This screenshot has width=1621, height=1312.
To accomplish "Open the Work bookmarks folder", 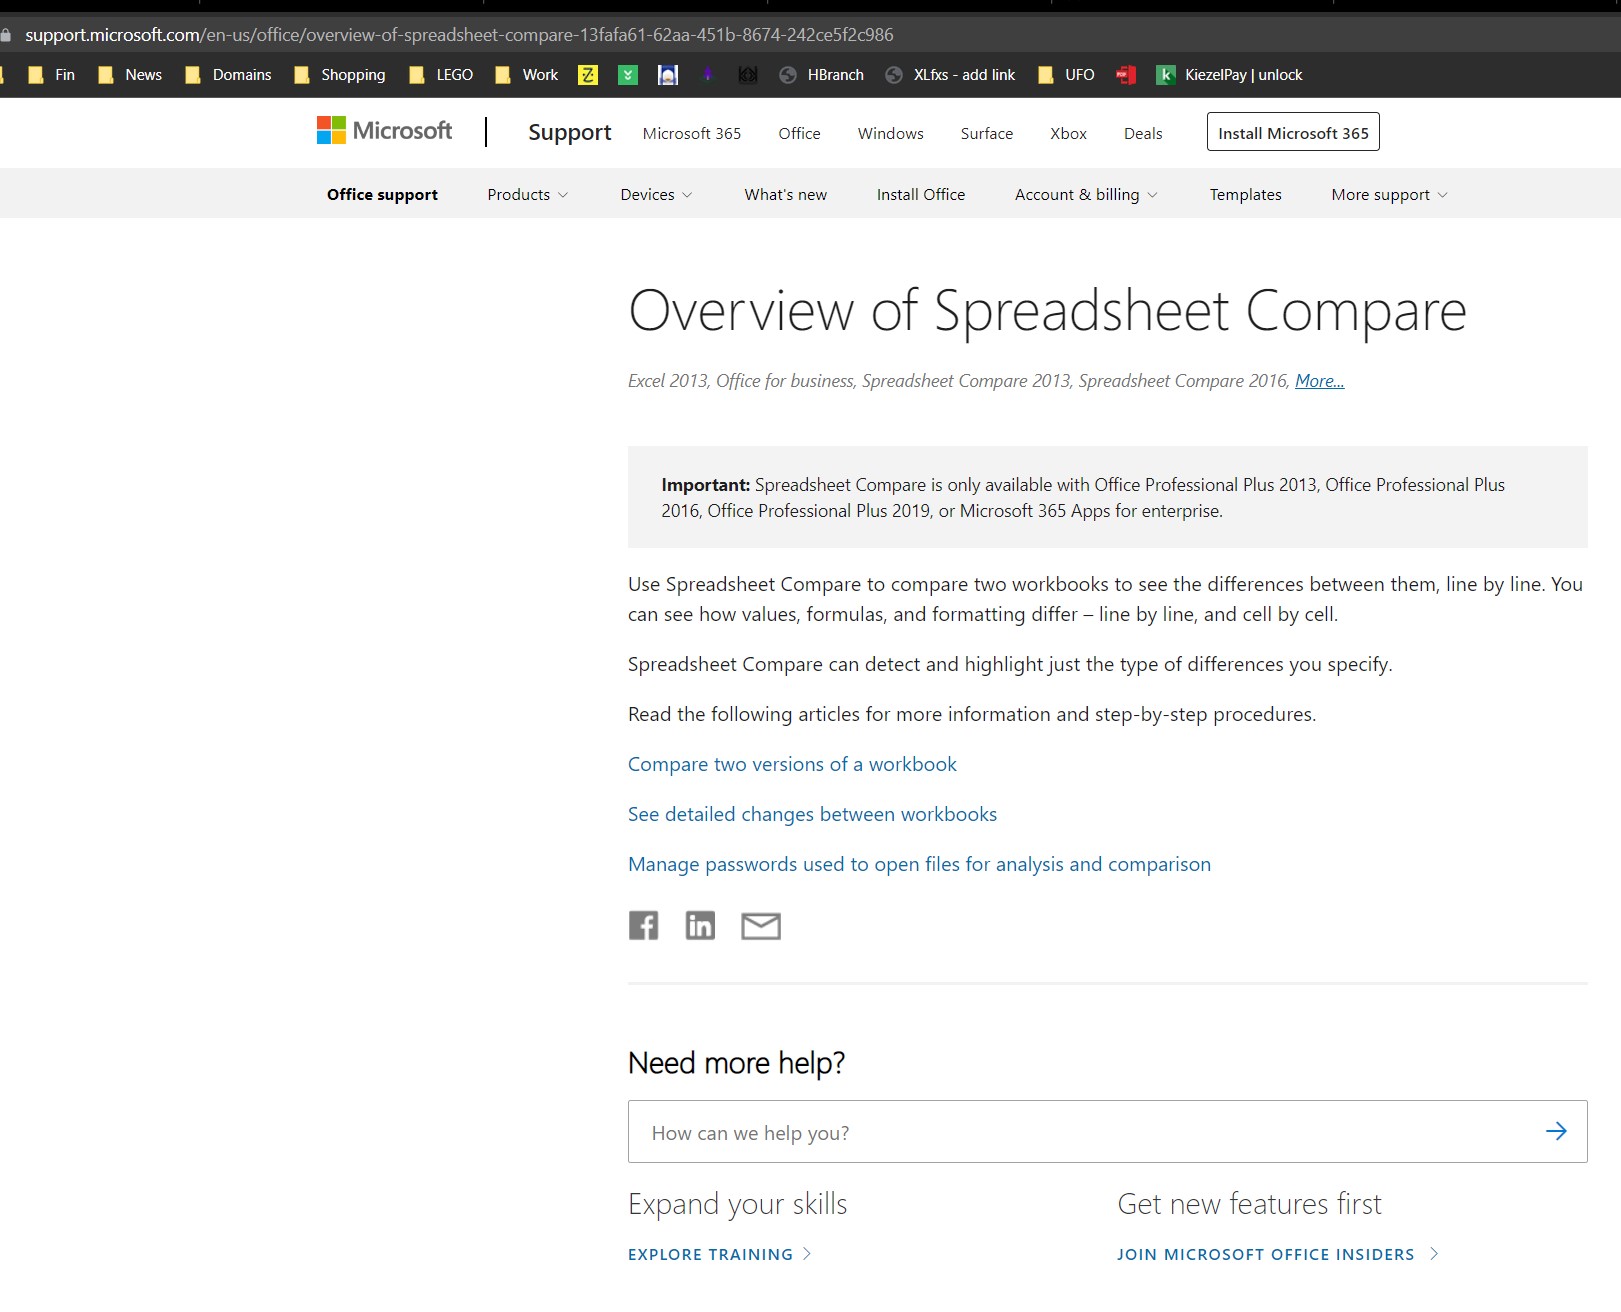I will [x=527, y=75].
